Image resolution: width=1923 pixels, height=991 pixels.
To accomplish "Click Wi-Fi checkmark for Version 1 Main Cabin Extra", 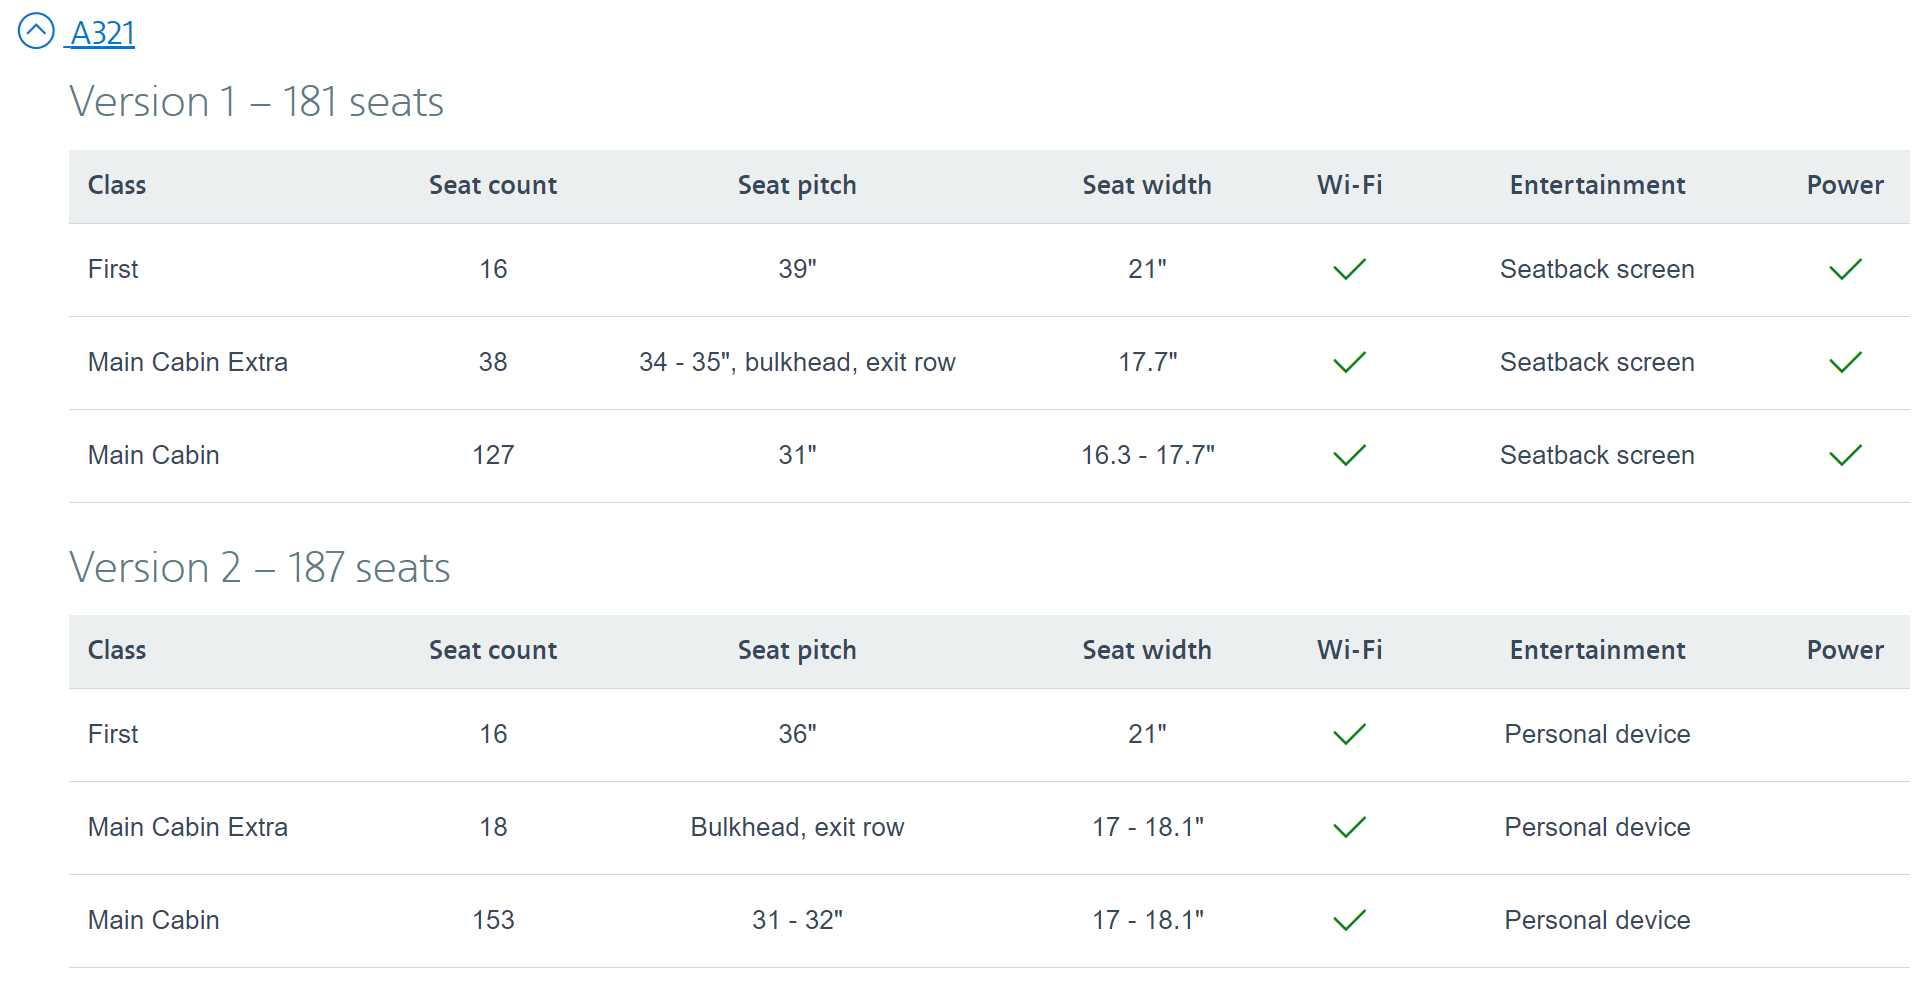I will pyautogui.click(x=1349, y=362).
